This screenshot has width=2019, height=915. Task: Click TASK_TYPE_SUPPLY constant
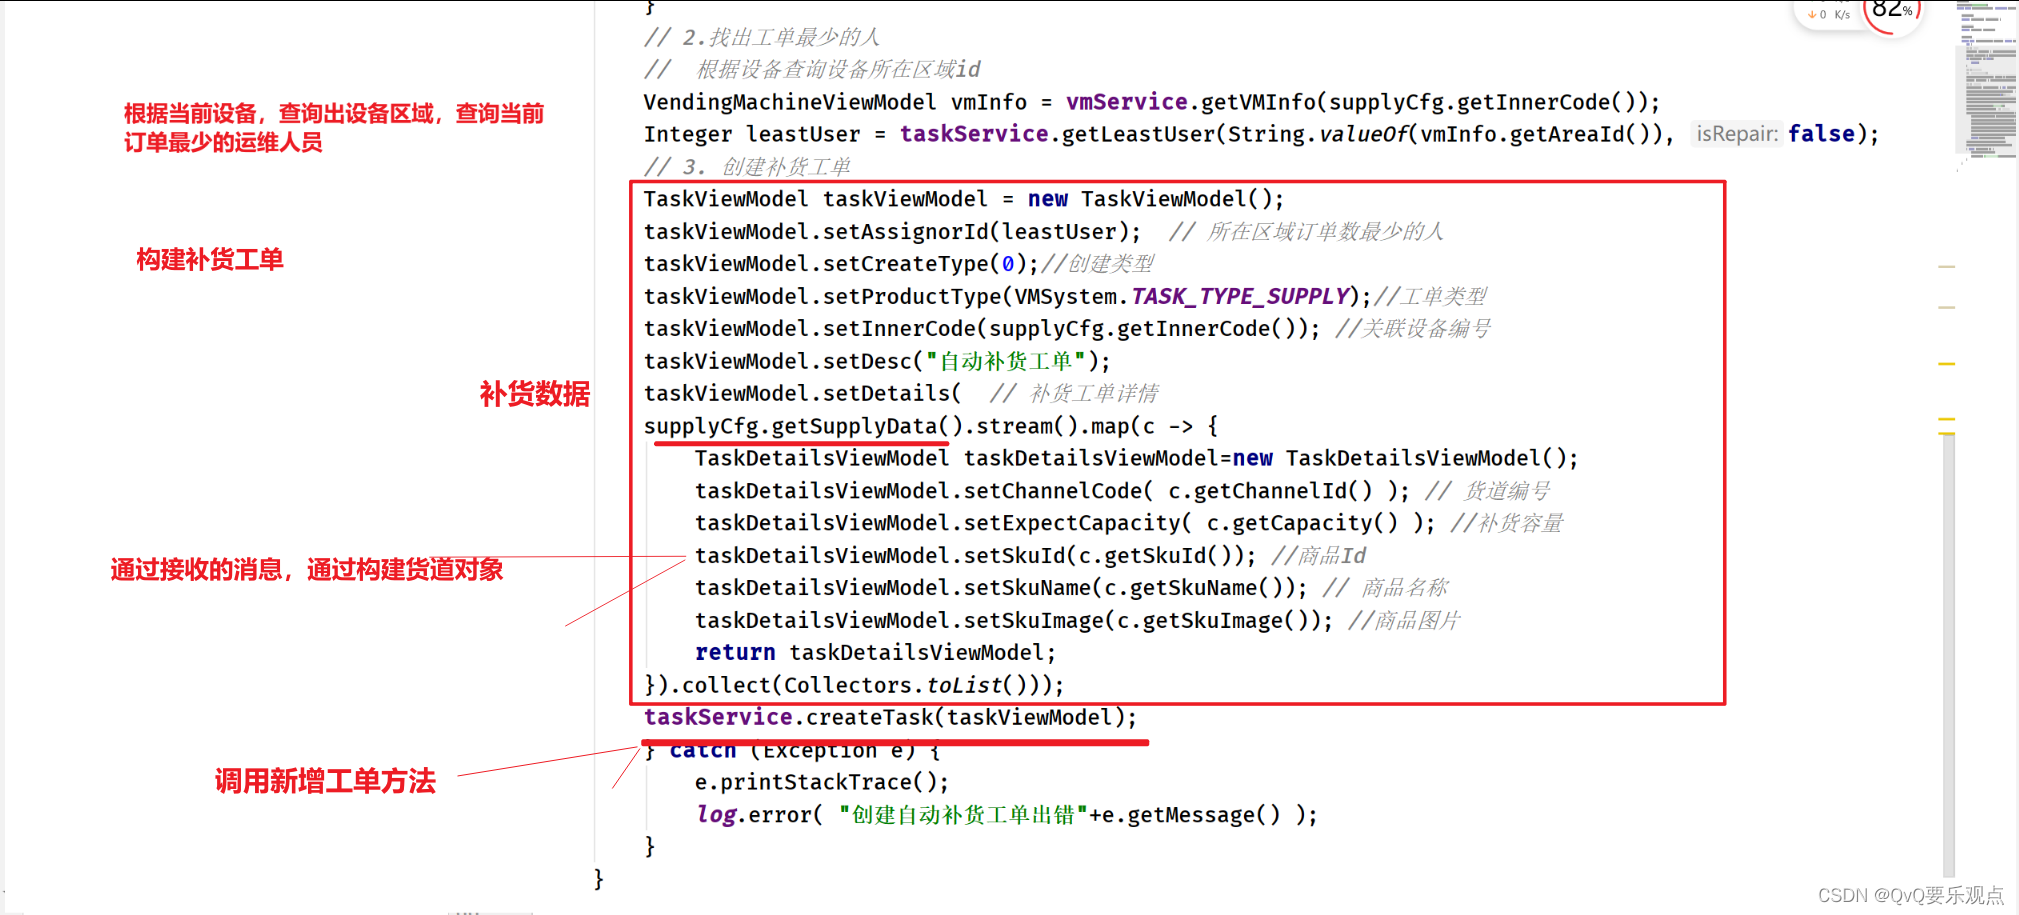point(1240,297)
